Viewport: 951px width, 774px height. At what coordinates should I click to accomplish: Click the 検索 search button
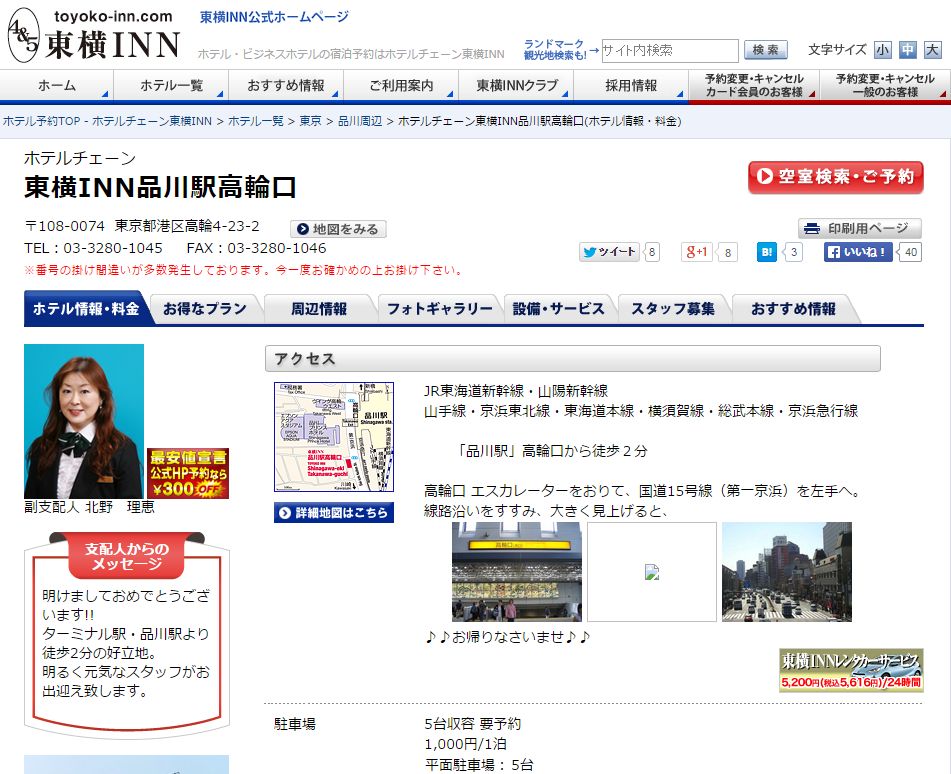coord(765,50)
